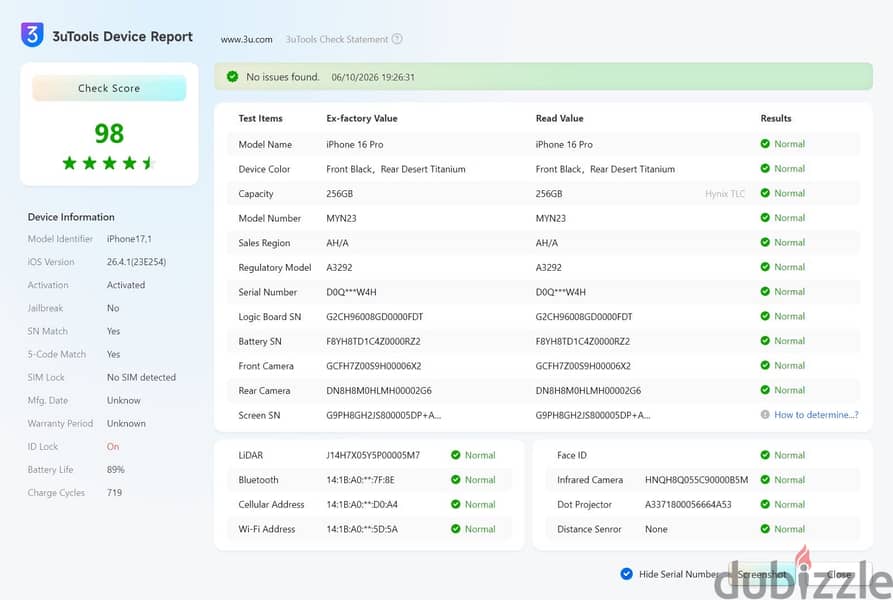Click the Device Information heading
The height and width of the screenshot is (600, 893).
(x=71, y=217)
